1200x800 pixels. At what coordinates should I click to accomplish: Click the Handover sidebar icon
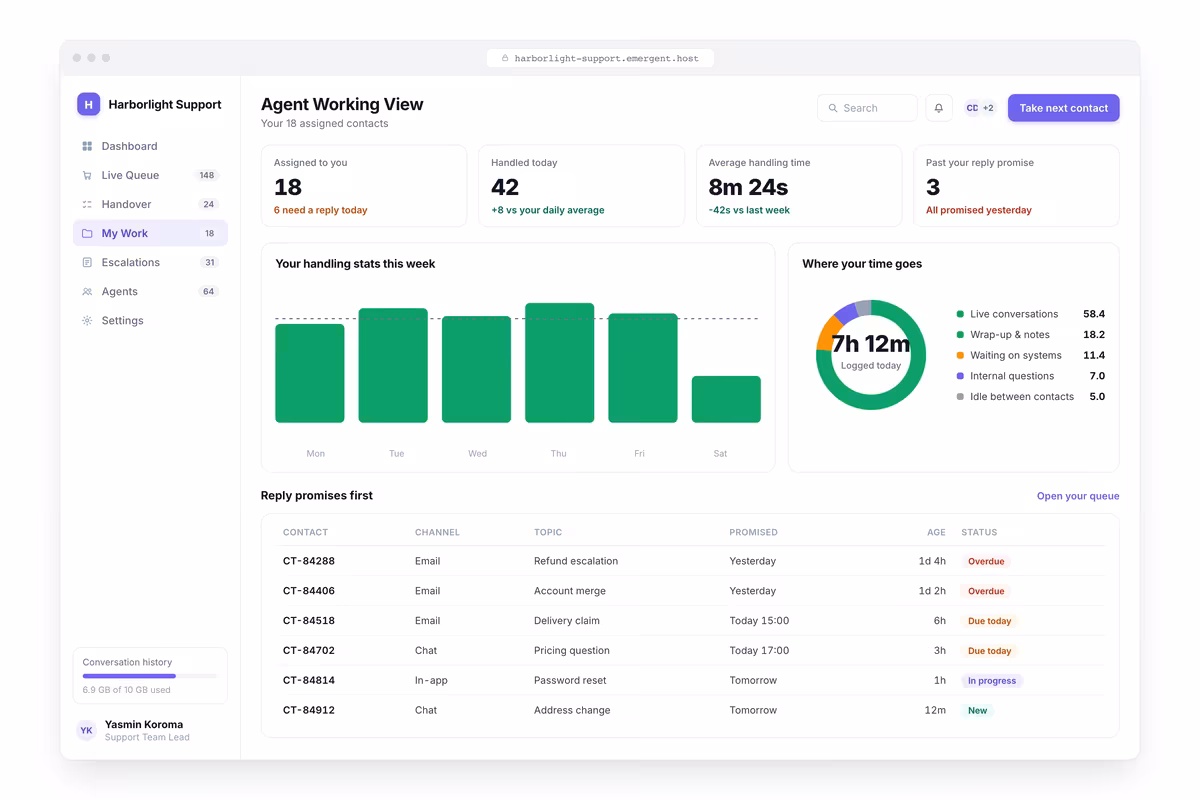click(x=87, y=204)
